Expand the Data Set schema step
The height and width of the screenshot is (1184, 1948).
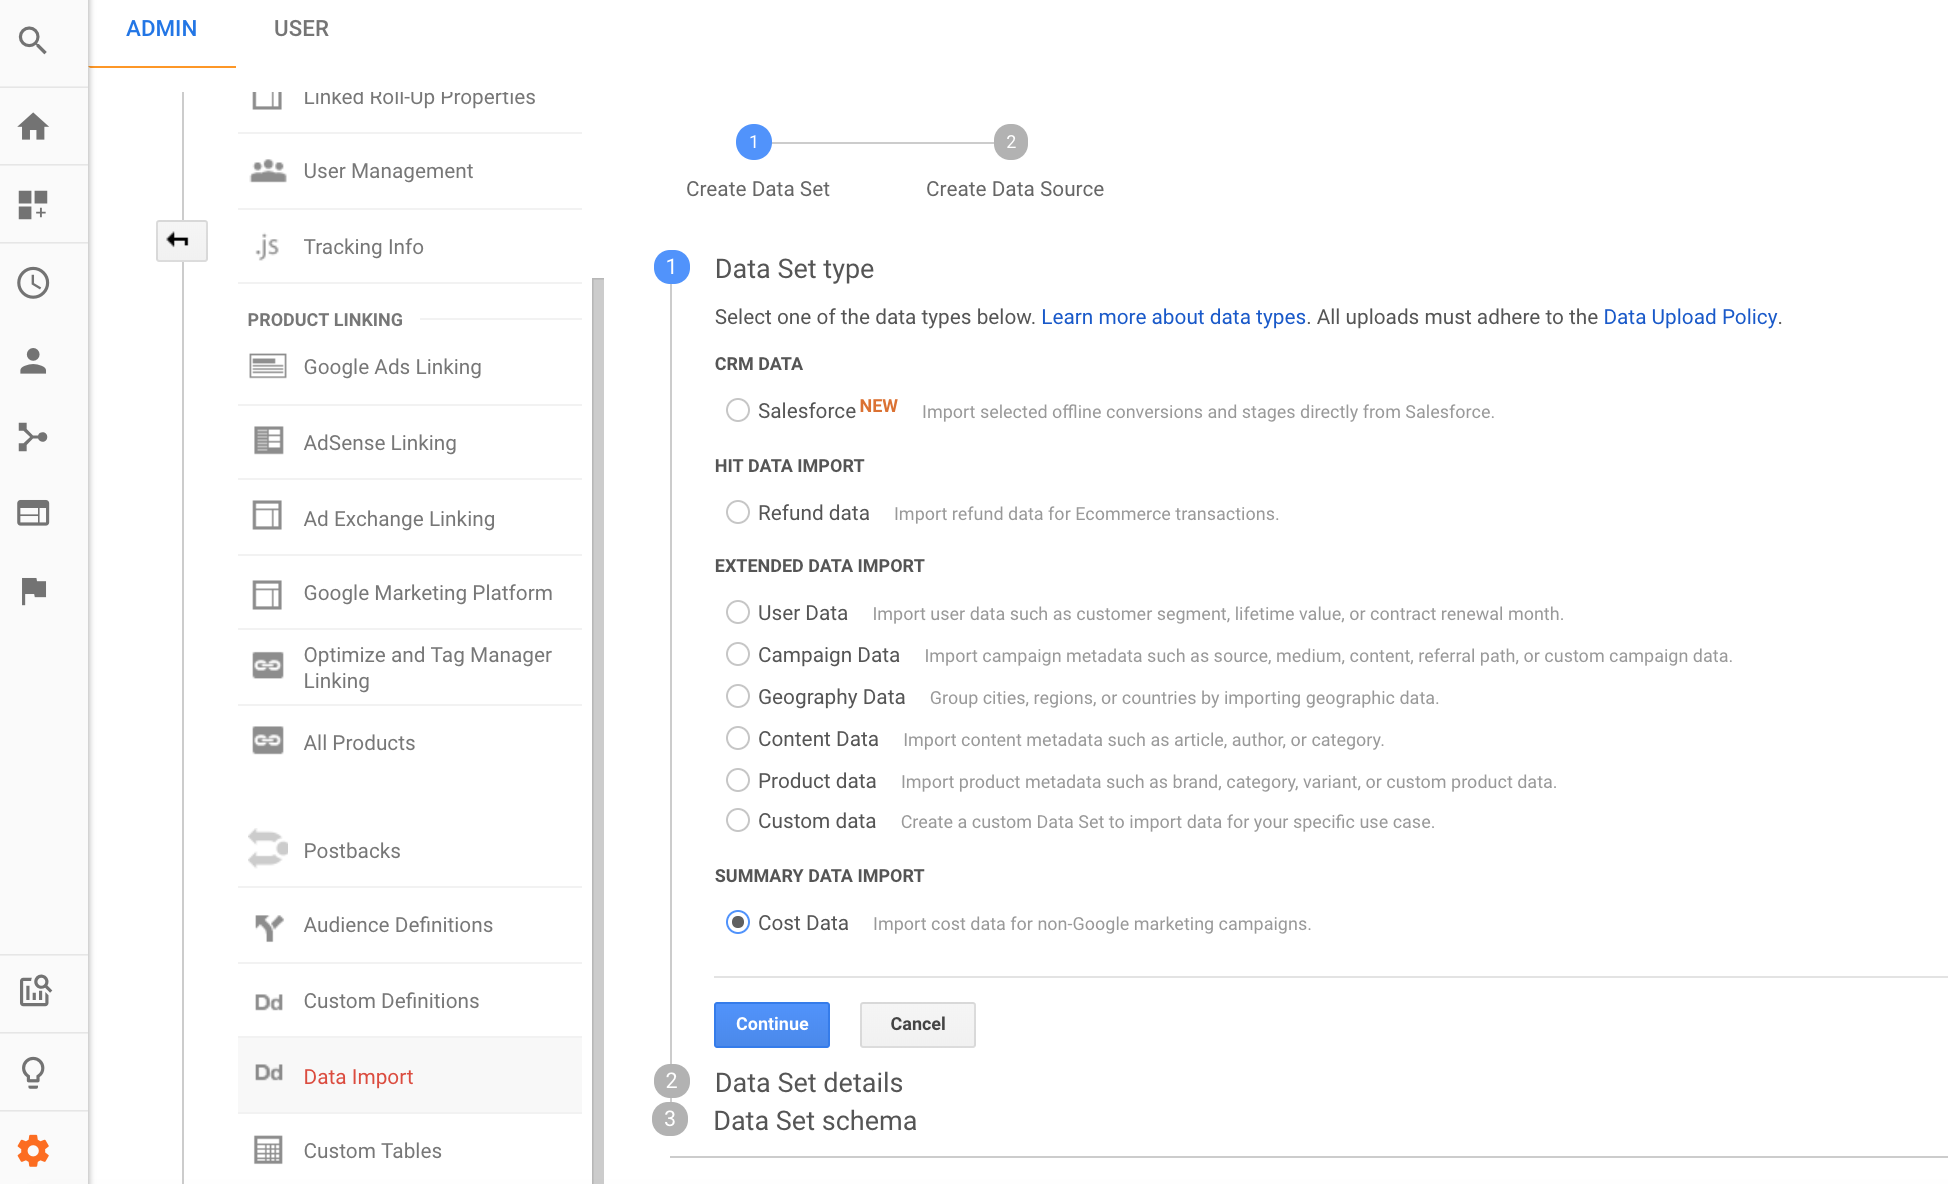tap(814, 1121)
